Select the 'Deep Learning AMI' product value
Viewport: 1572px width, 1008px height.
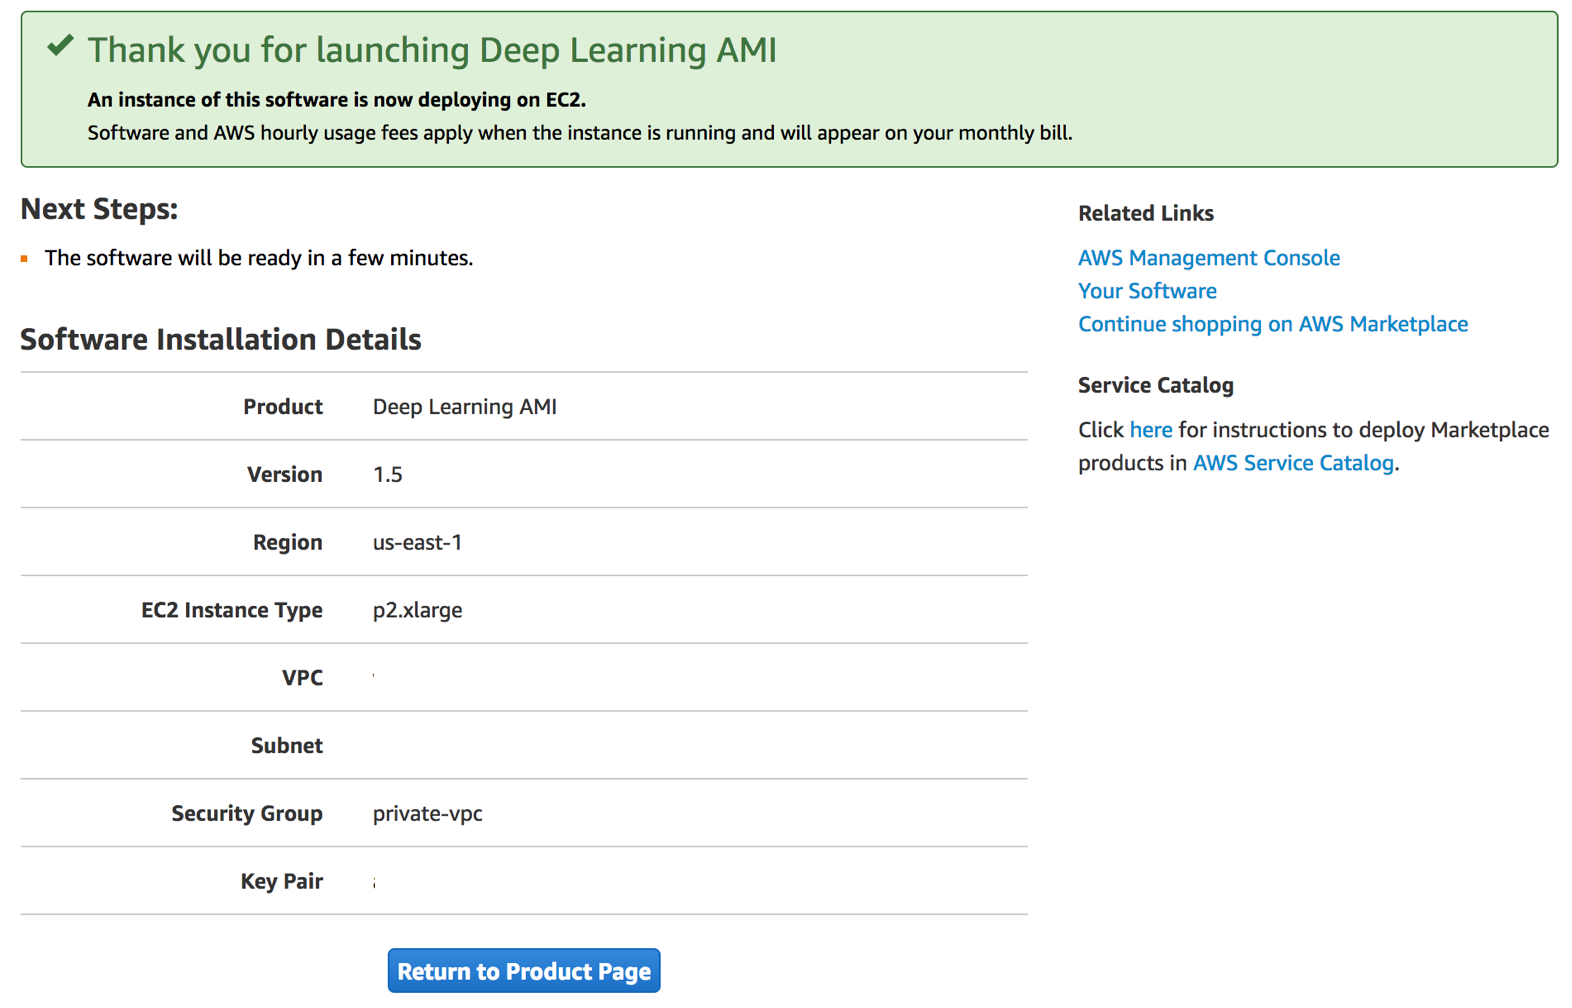(464, 406)
